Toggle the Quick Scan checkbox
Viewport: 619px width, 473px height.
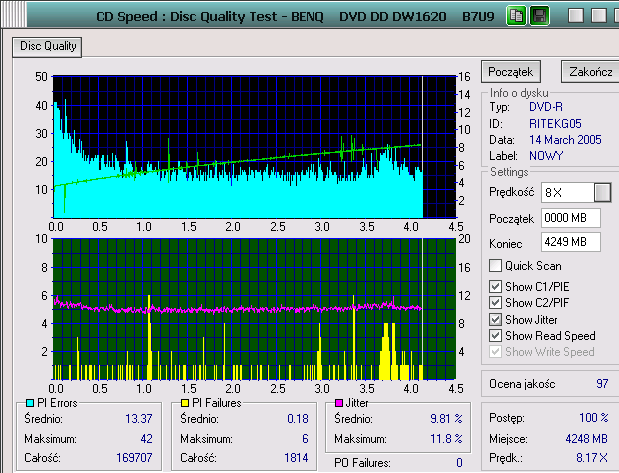(x=495, y=266)
